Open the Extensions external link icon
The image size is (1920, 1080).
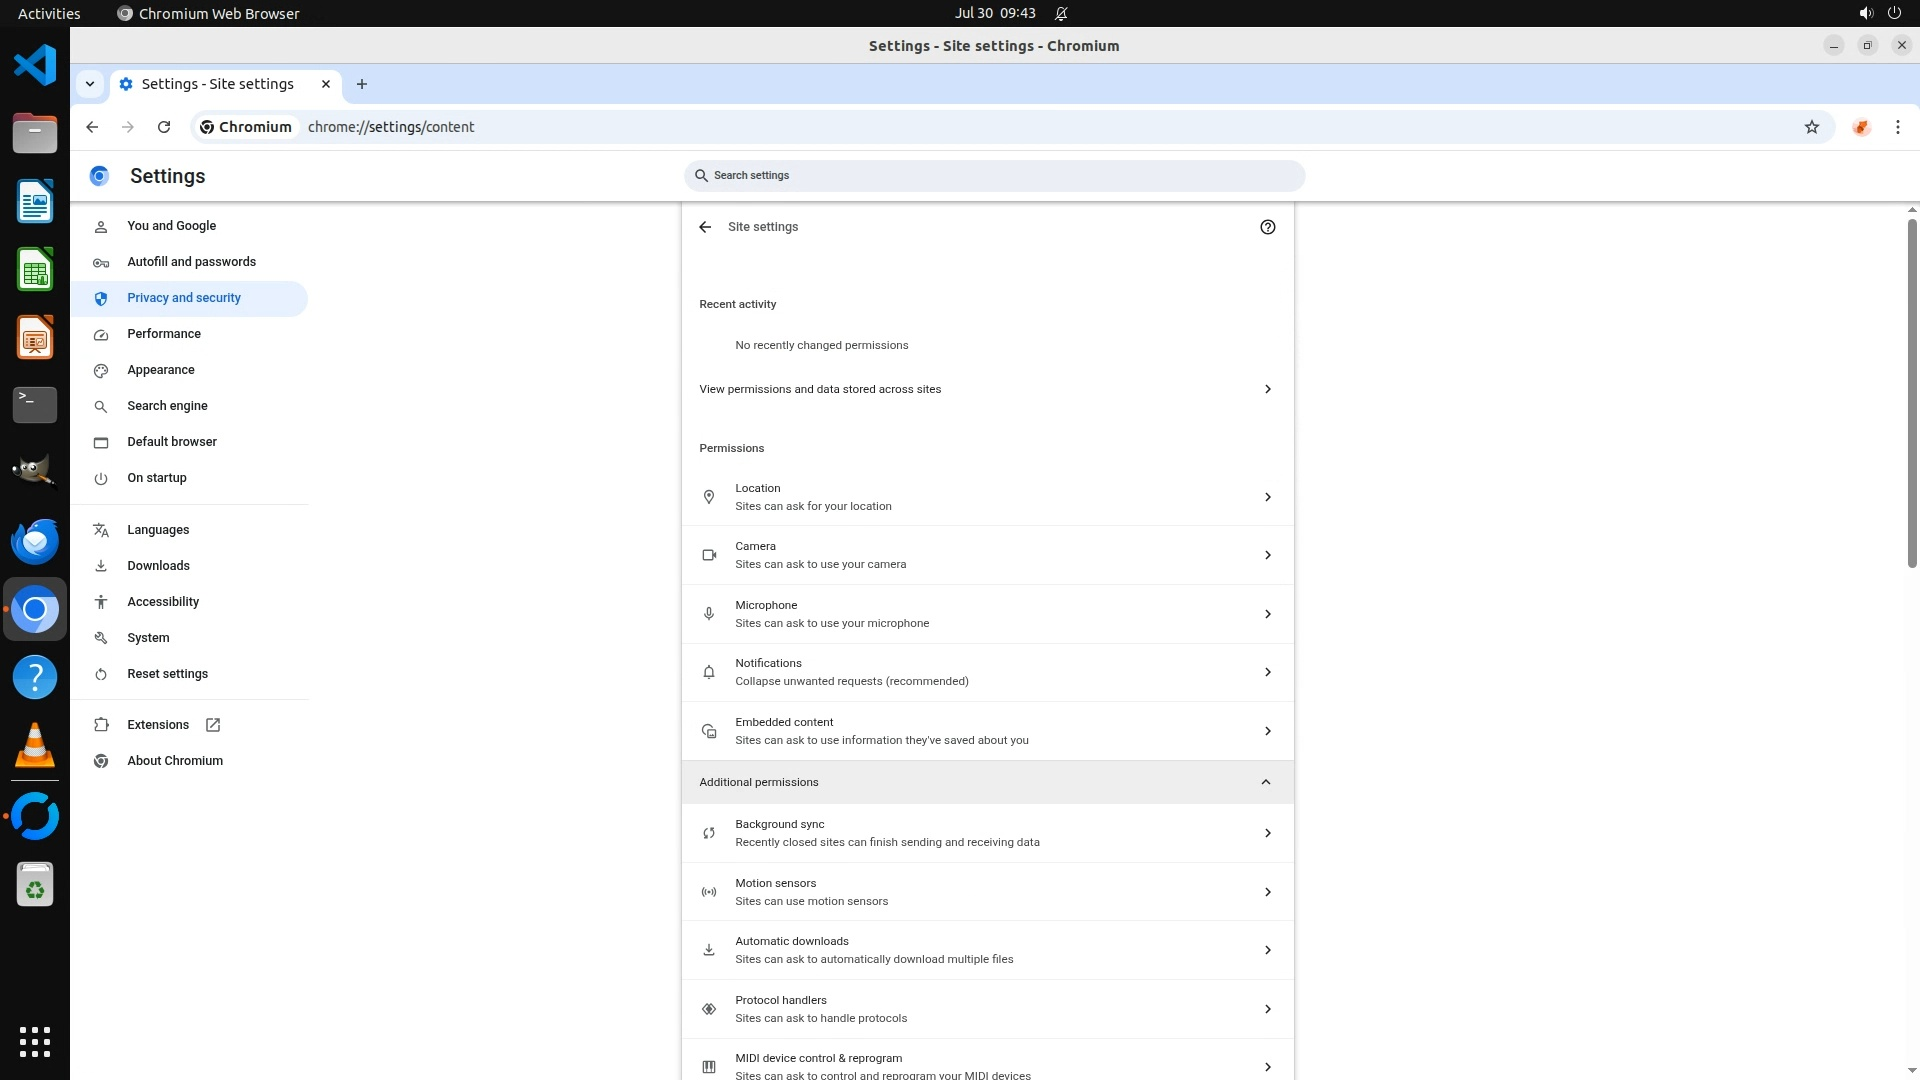pos(213,725)
